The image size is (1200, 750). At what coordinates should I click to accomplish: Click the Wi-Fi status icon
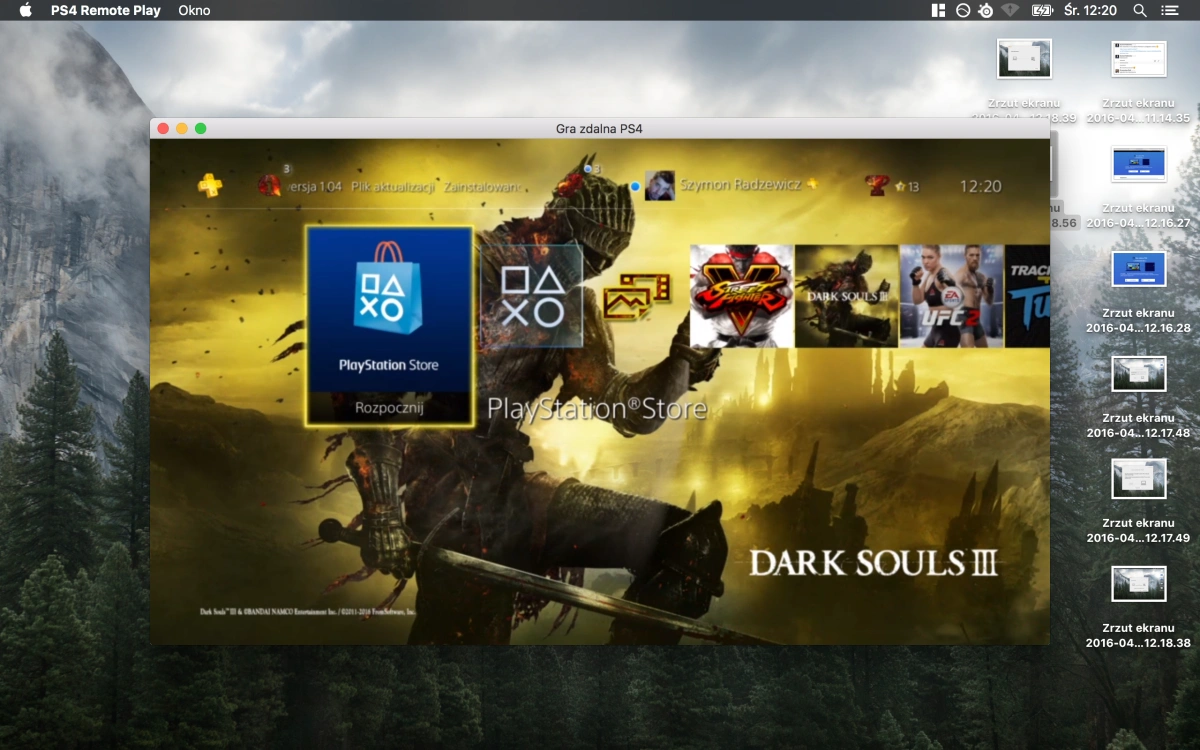click(1010, 10)
